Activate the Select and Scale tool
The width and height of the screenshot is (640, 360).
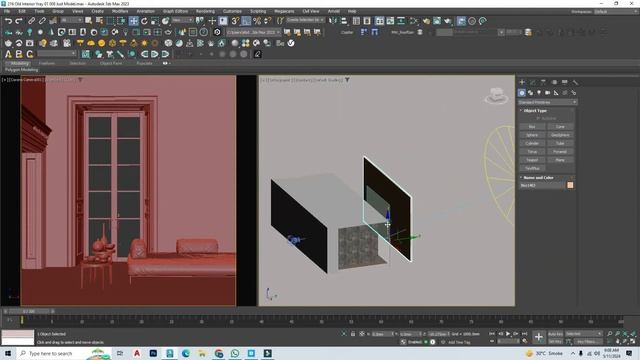point(155,21)
